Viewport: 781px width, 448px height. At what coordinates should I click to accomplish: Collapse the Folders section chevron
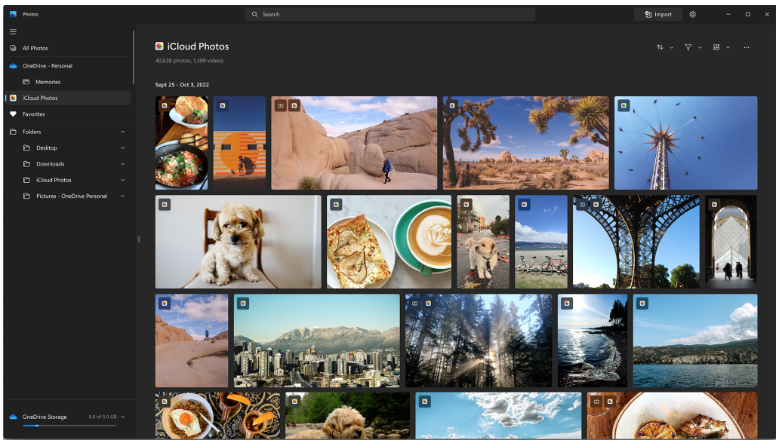(x=123, y=131)
